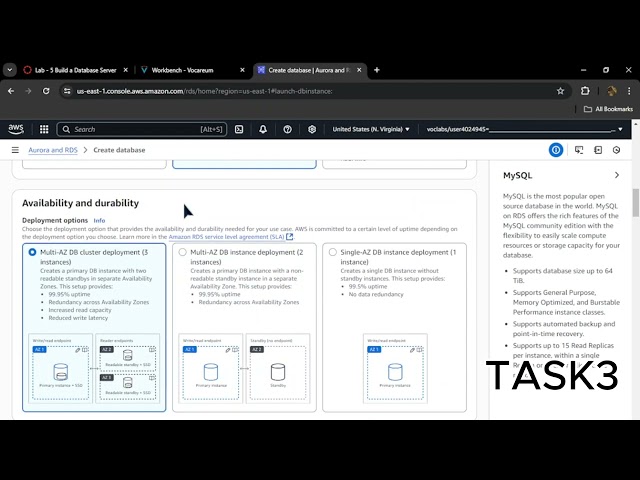Open the notifications bell

coord(263,129)
